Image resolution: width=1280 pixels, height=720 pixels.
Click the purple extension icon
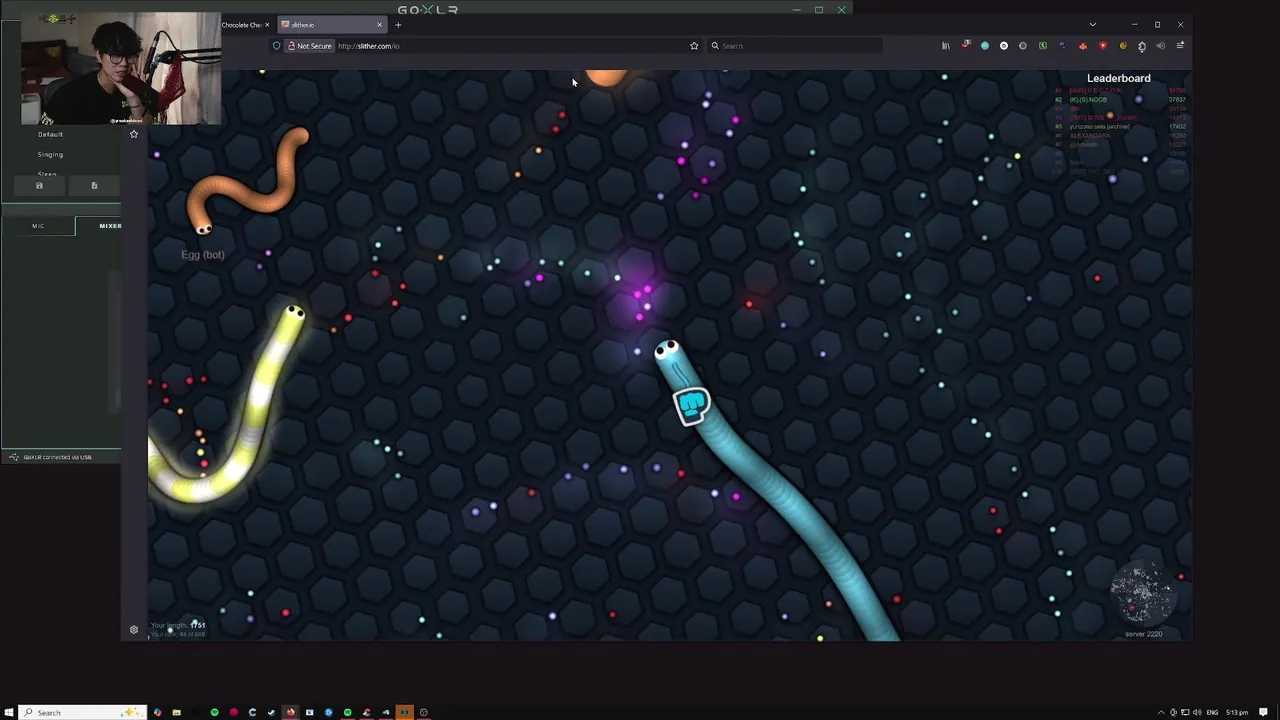point(1062,46)
